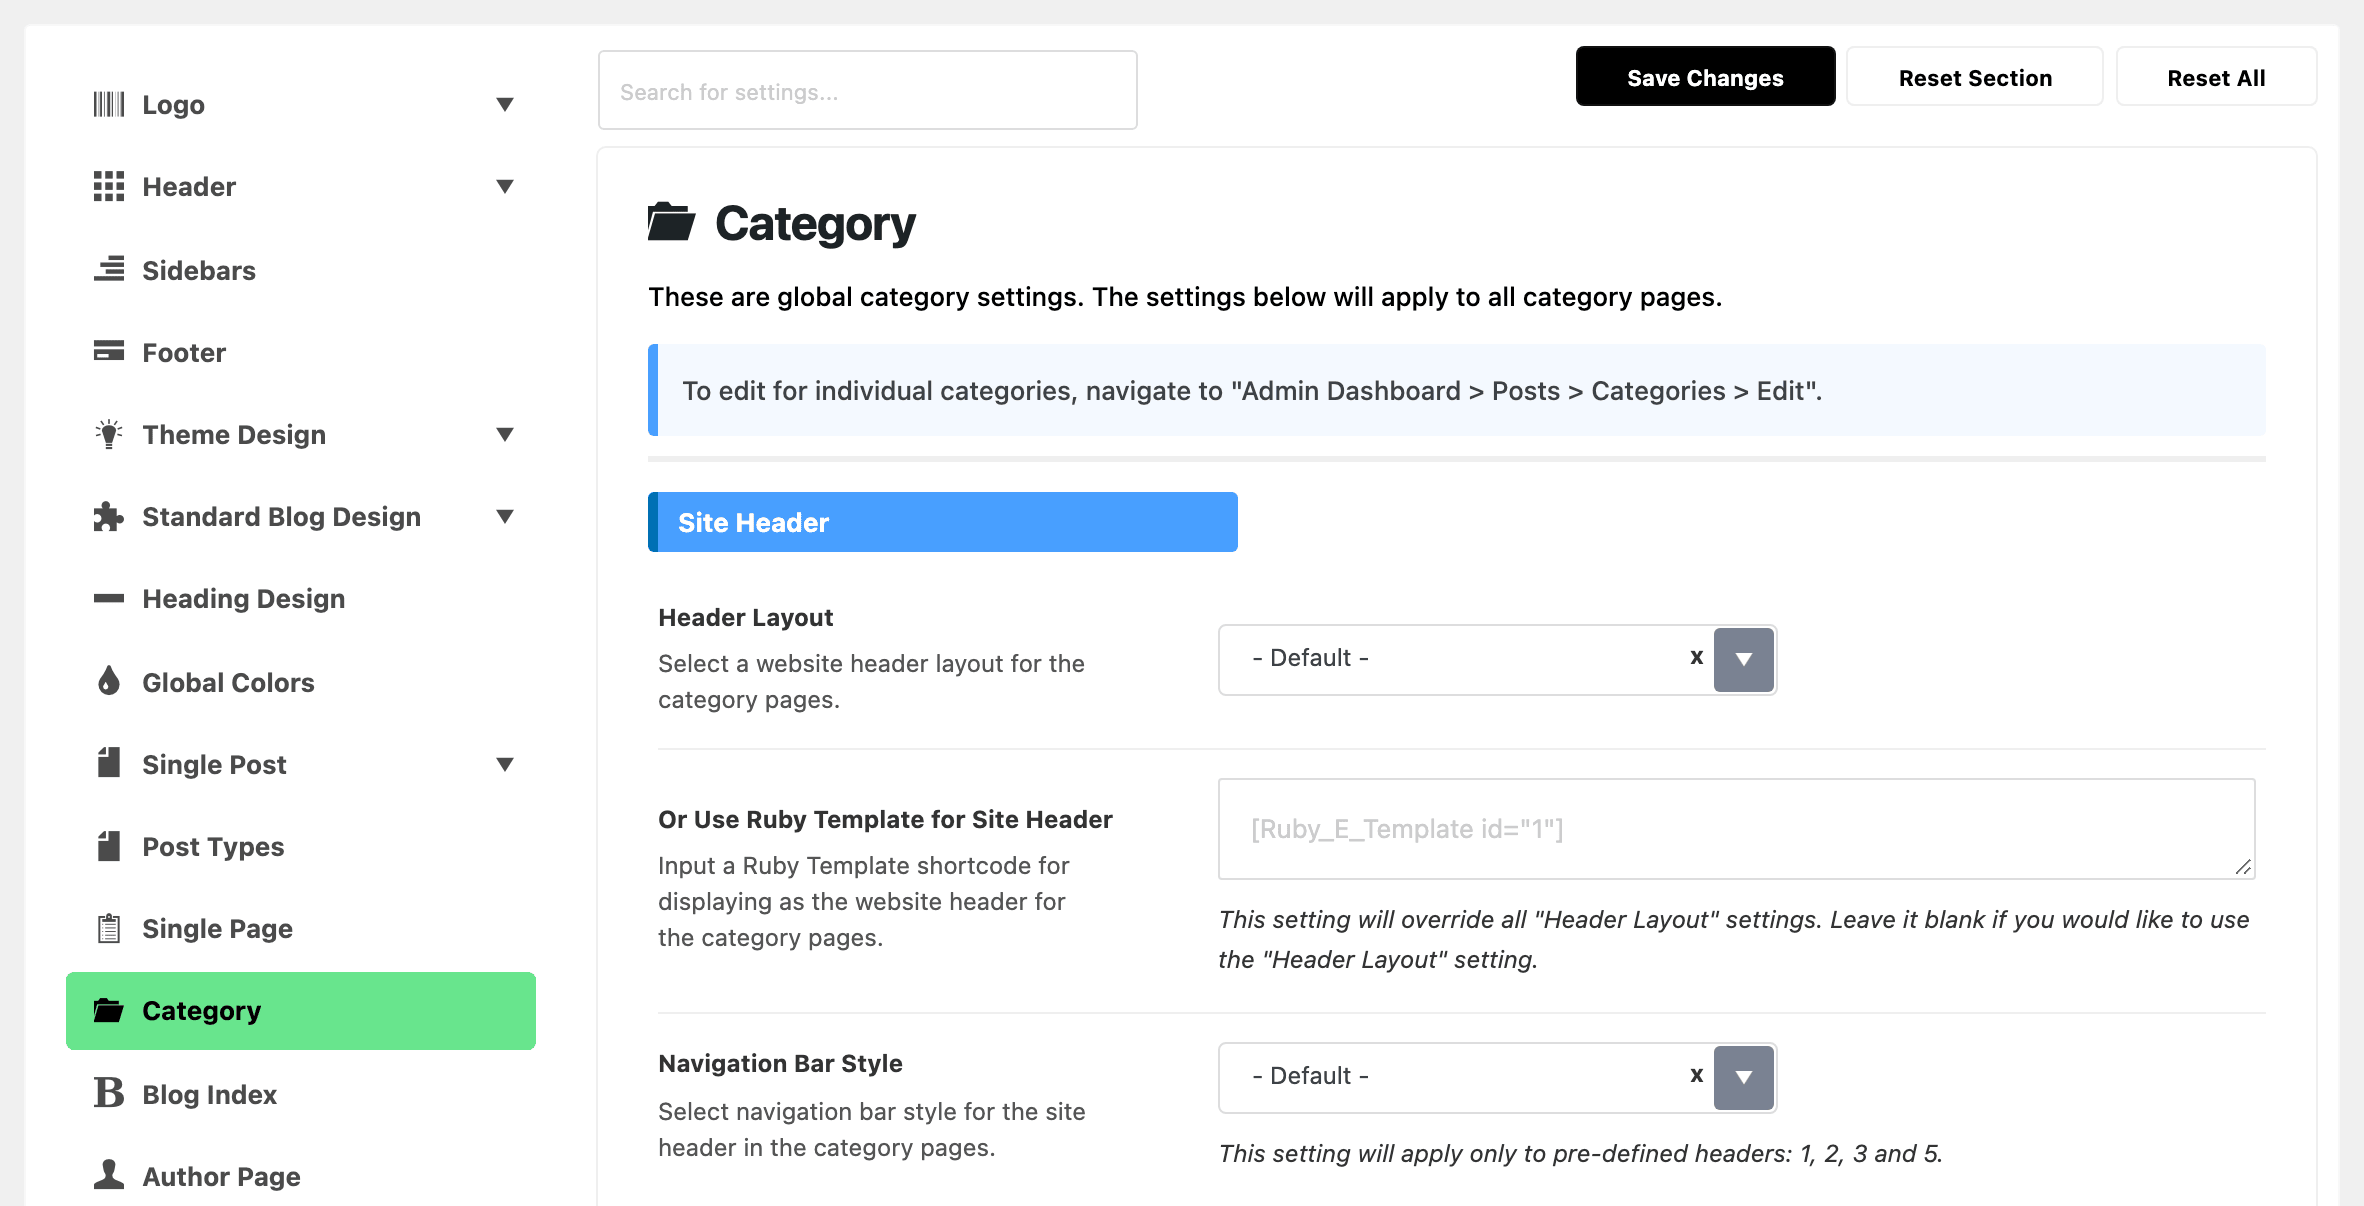Click the Navigation Bar Style Default select box
This screenshot has height=1206, width=2364.
click(1497, 1077)
